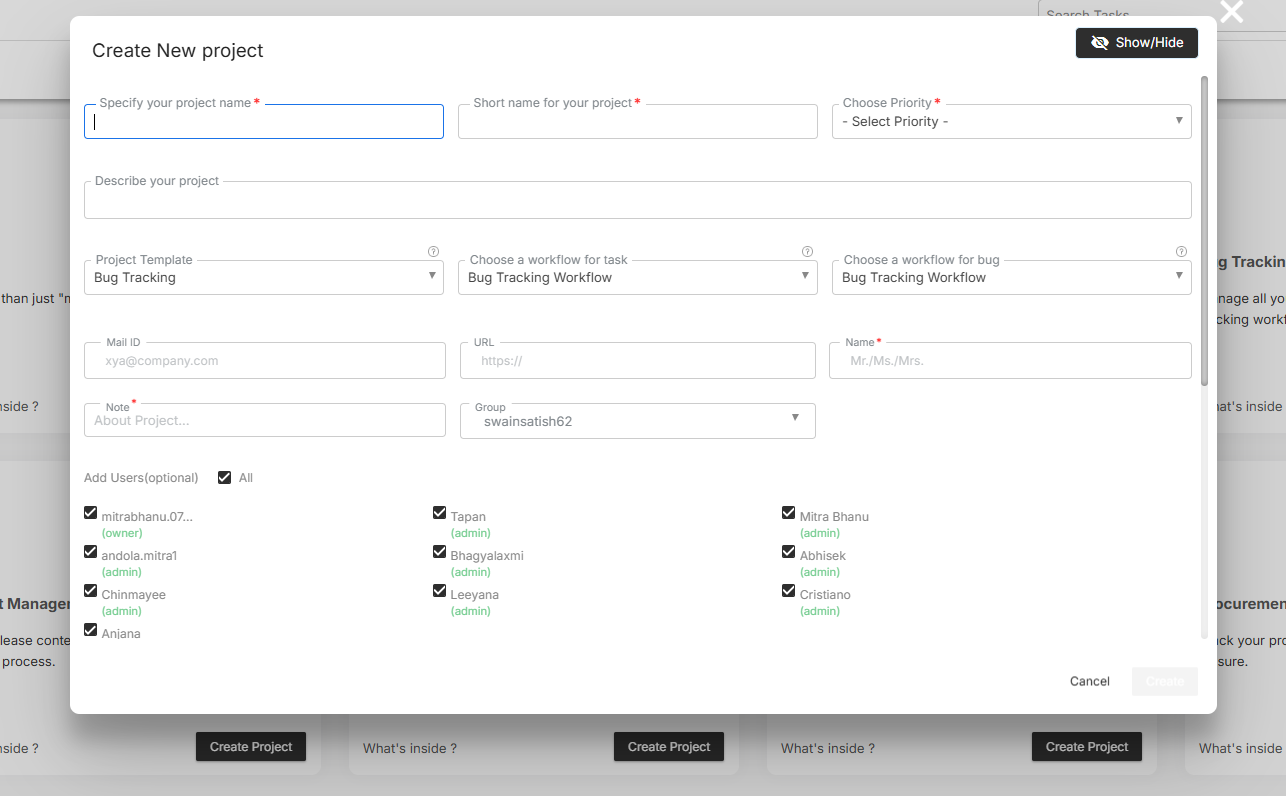This screenshot has width=1286, height=796.
Task: Click the Cancel button
Action: point(1089,681)
